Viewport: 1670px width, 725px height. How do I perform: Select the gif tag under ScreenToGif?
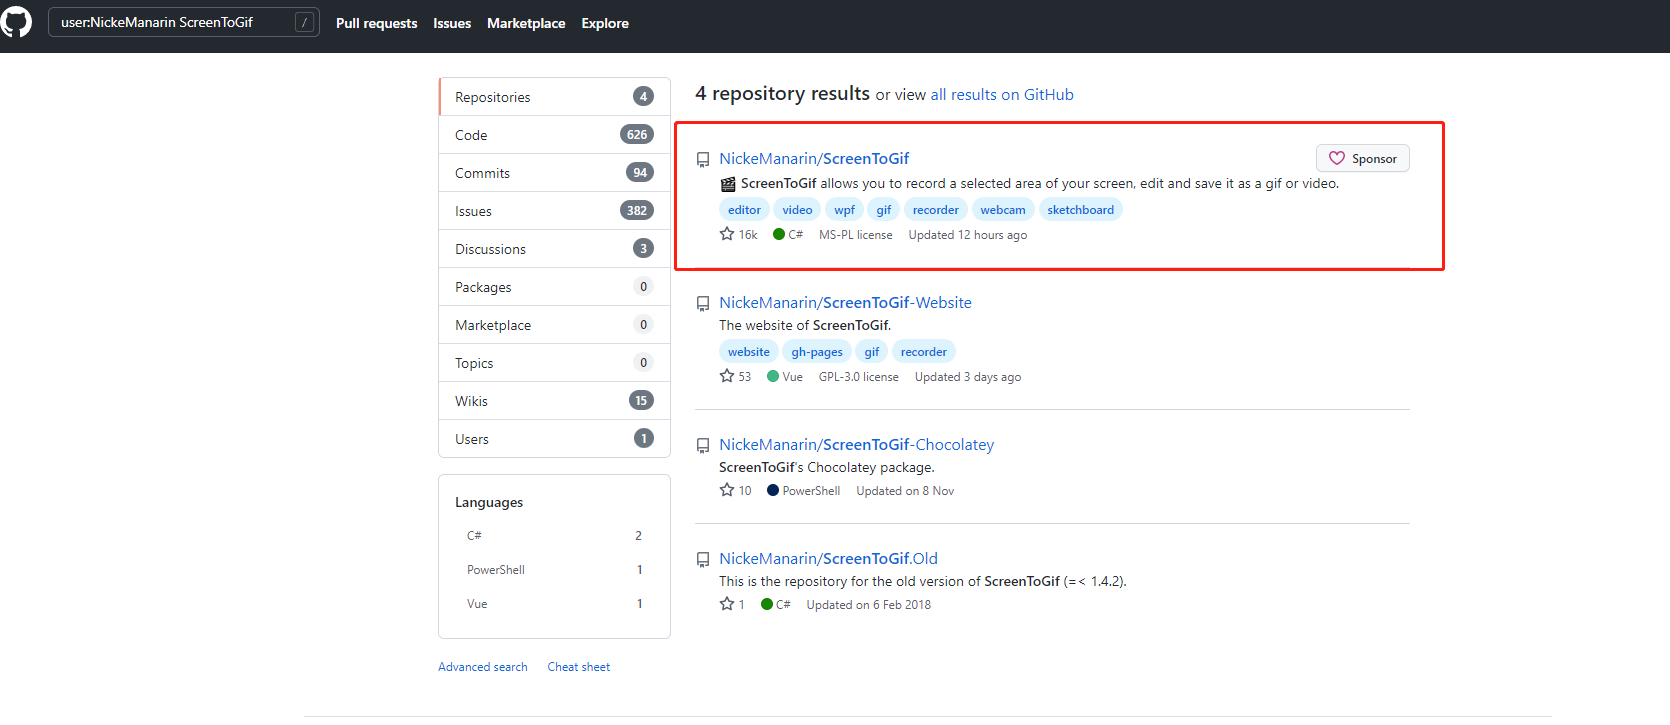pyautogui.click(x=884, y=210)
